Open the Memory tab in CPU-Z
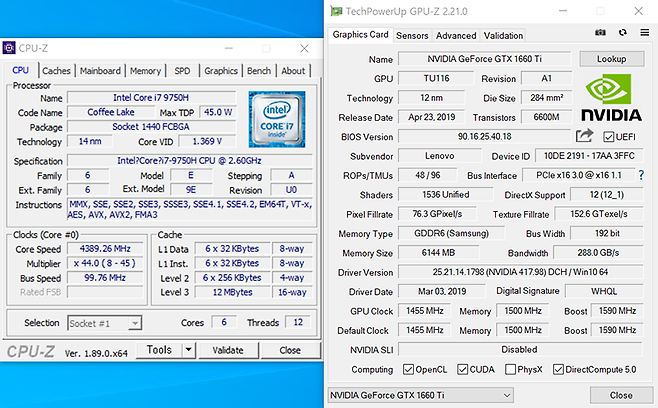Viewport: 658px width, 408px height. 145,71
